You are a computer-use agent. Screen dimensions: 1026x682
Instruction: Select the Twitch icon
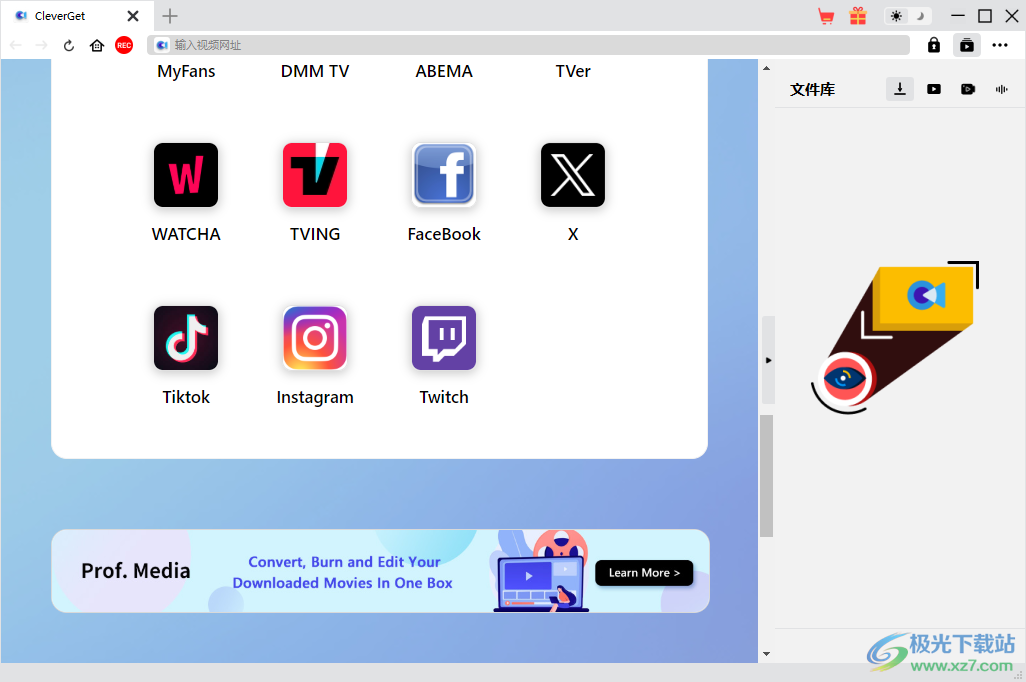tap(444, 338)
